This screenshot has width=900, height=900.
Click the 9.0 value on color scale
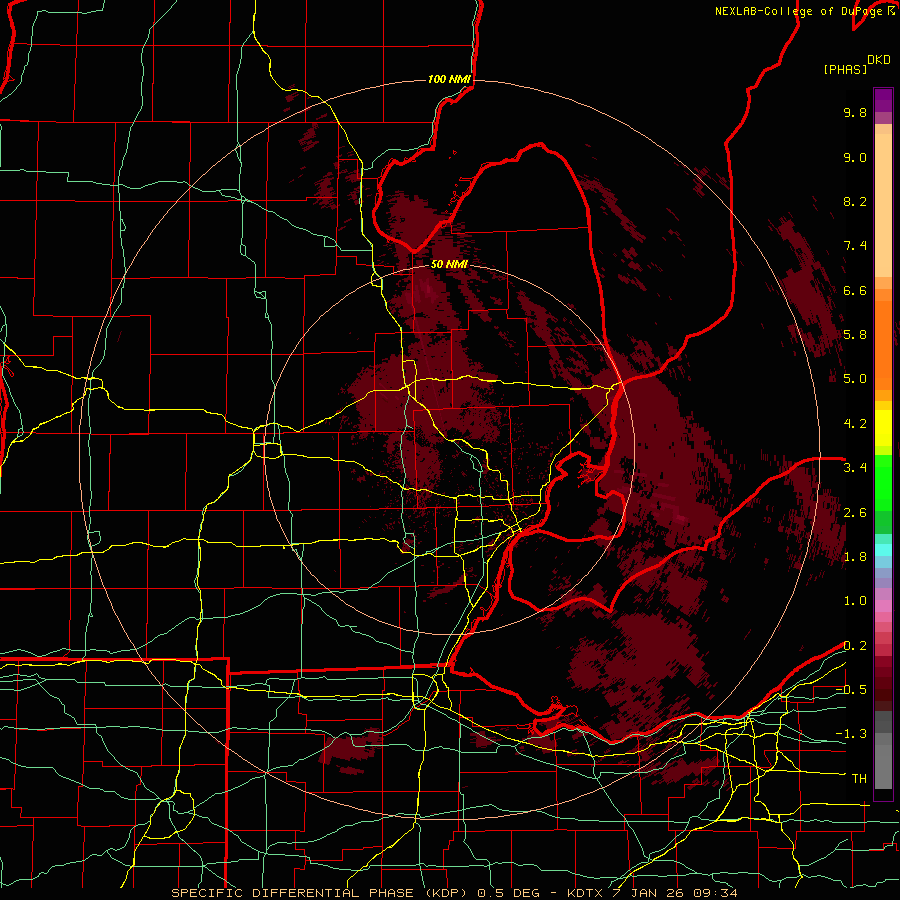tap(855, 157)
